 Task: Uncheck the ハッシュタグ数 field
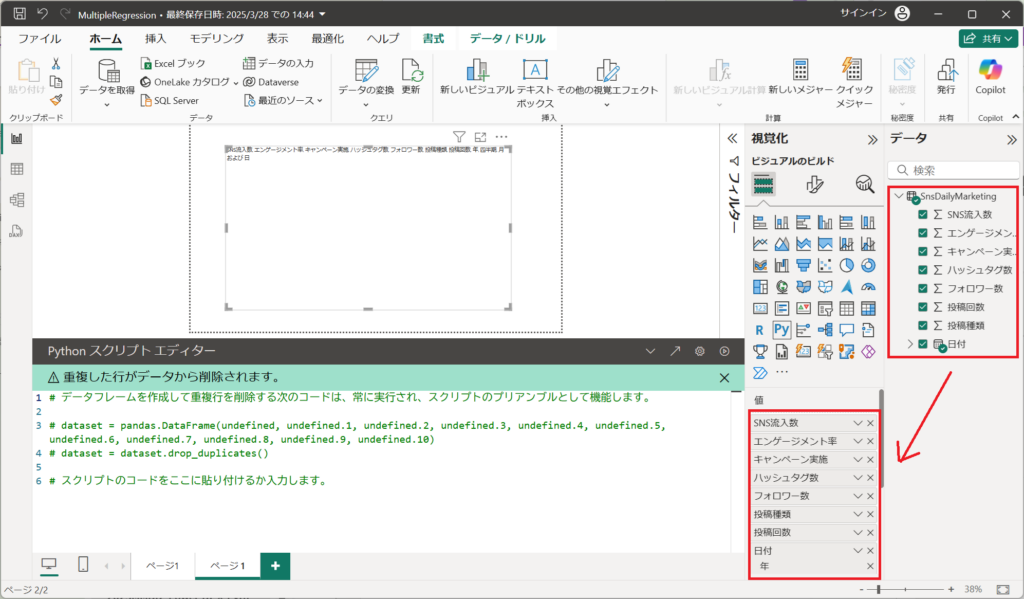[923, 269]
